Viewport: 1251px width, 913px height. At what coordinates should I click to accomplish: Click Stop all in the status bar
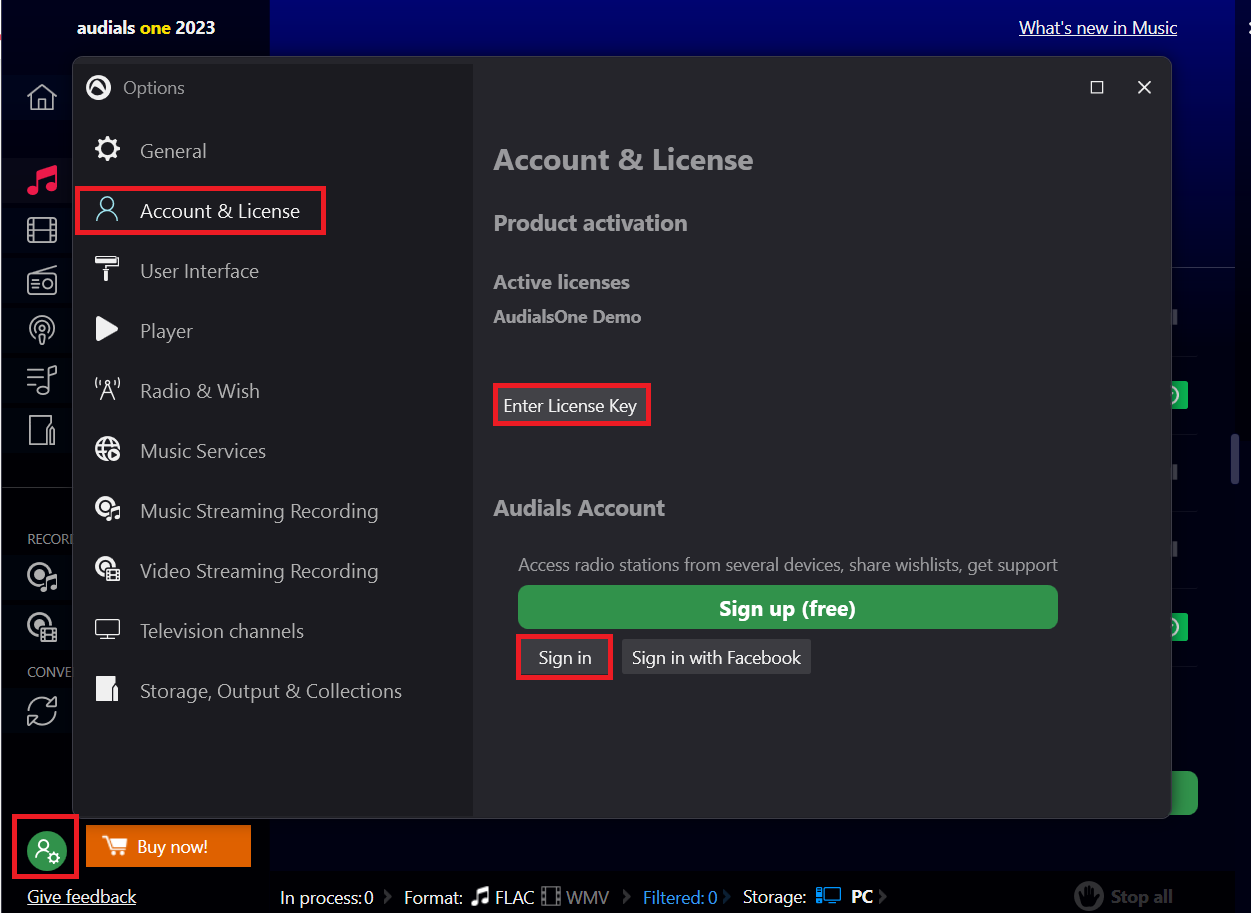1124,896
